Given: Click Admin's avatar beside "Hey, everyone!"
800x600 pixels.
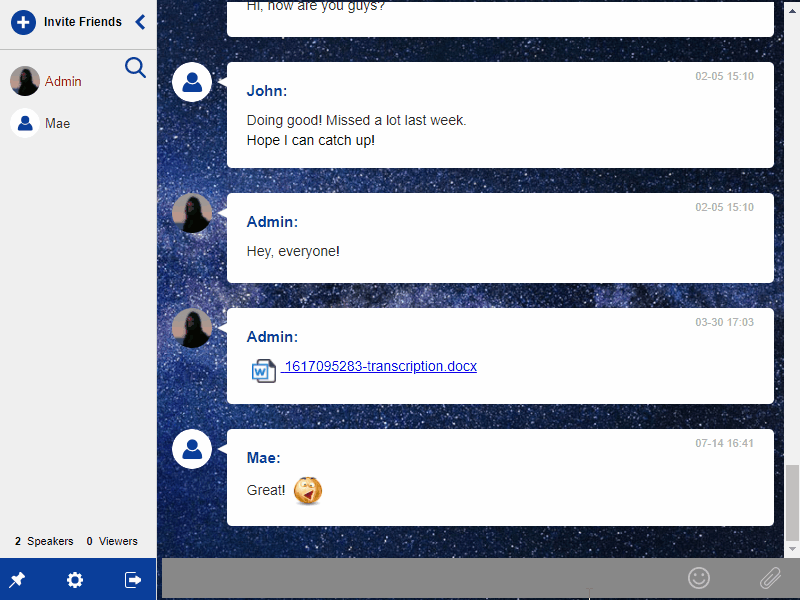Looking at the screenshot, I should click(192, 213).
